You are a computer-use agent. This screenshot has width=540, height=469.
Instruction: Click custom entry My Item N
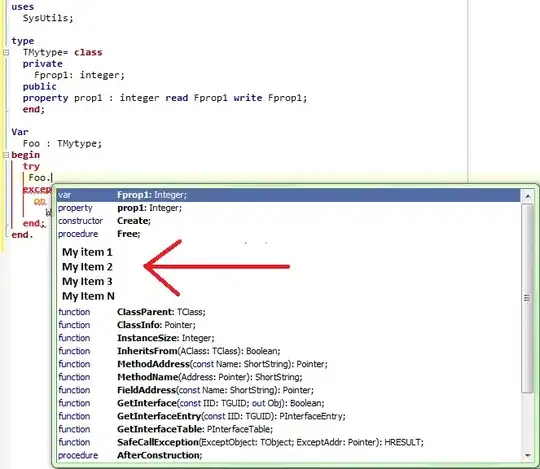tap(88, 296)
